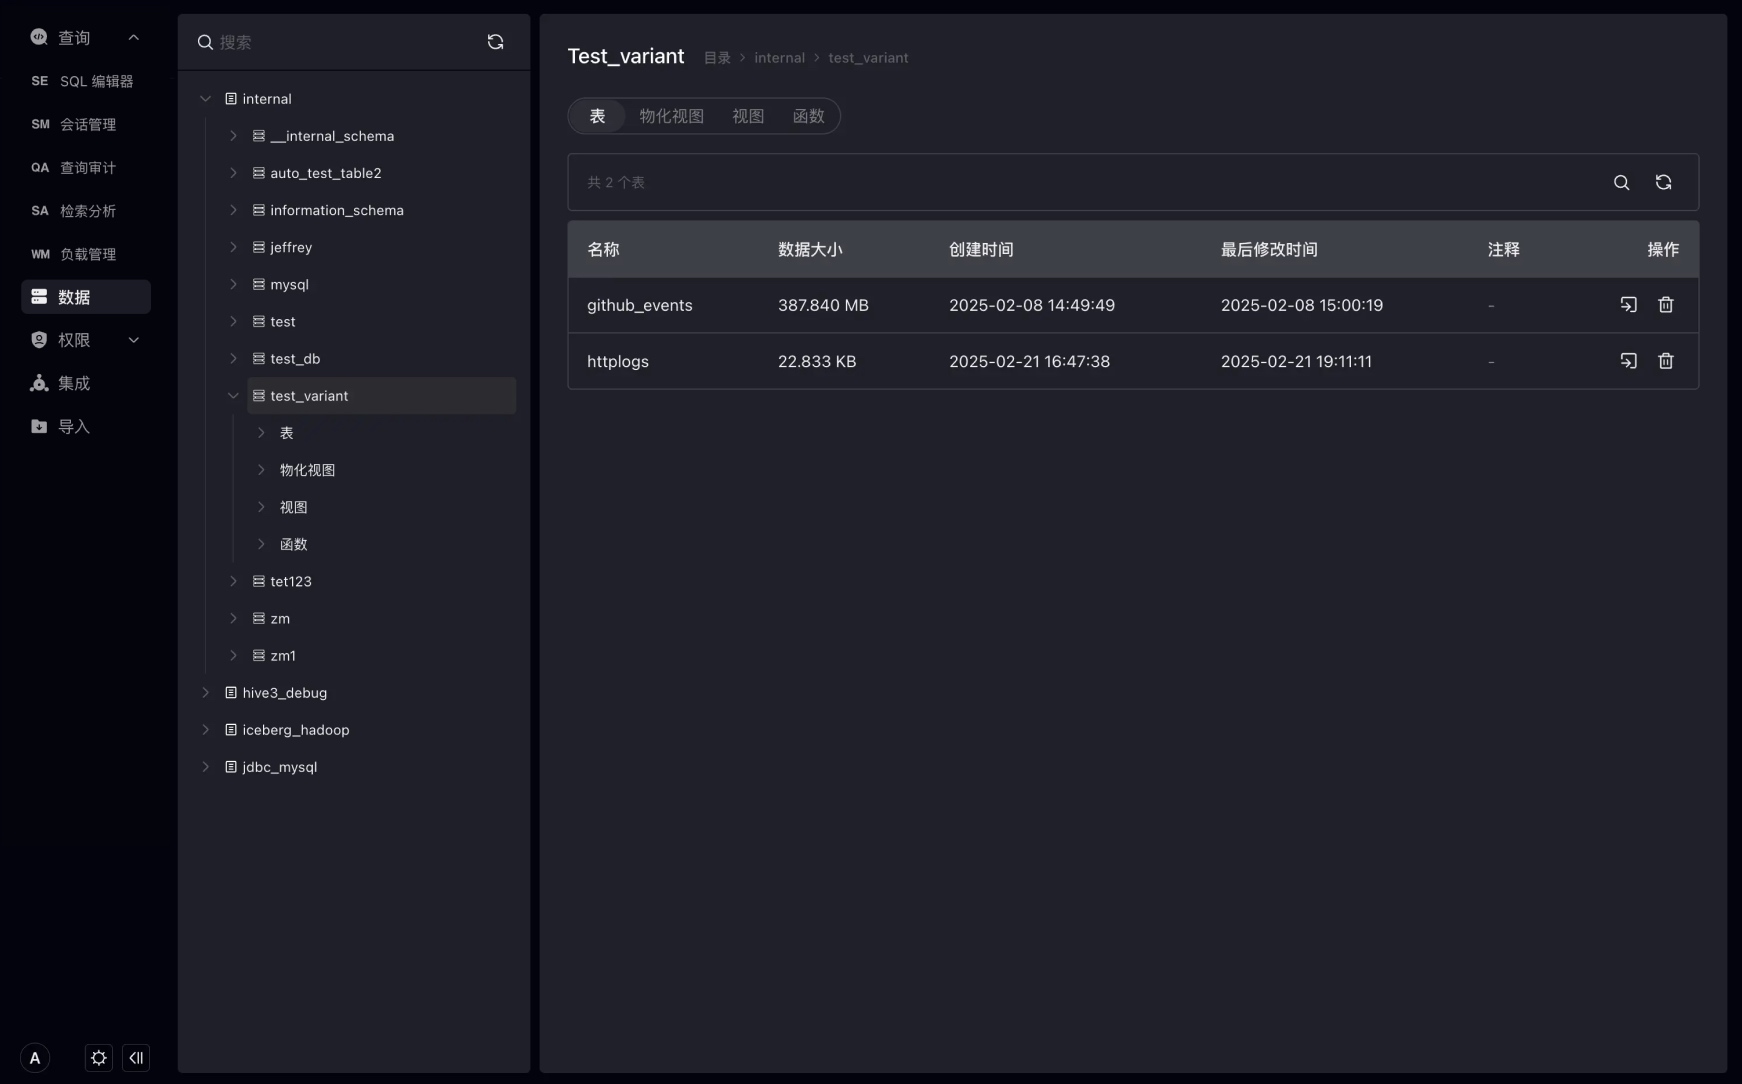Open the 导入 sidebar section
Image resolution: width=1742 pixels, height=1084 pixels.
[85, 426]
